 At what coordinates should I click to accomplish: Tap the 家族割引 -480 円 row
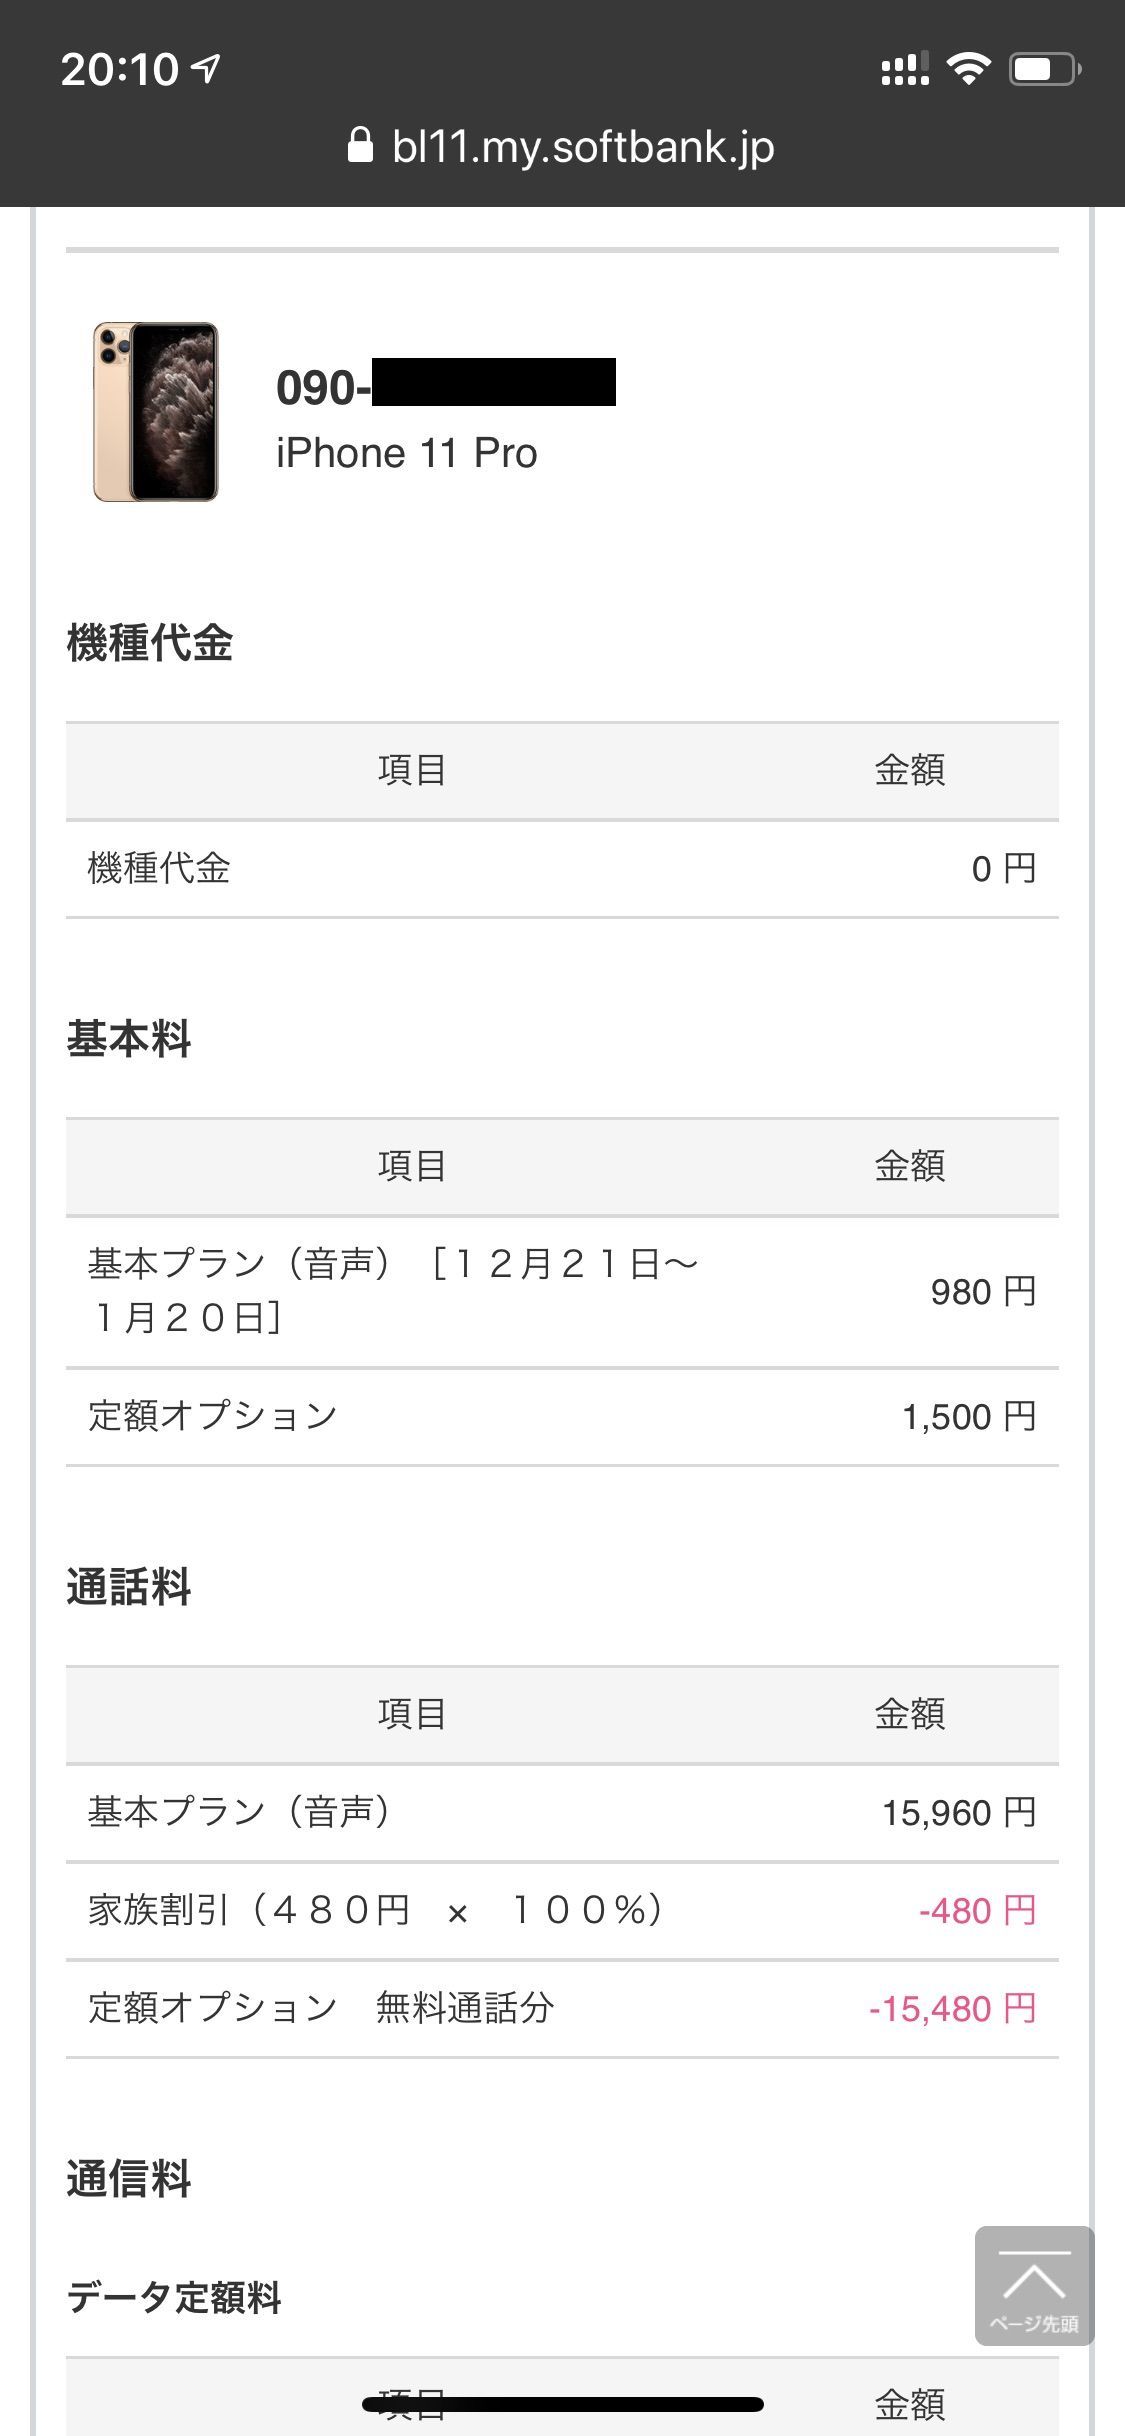click(562, 1910)
